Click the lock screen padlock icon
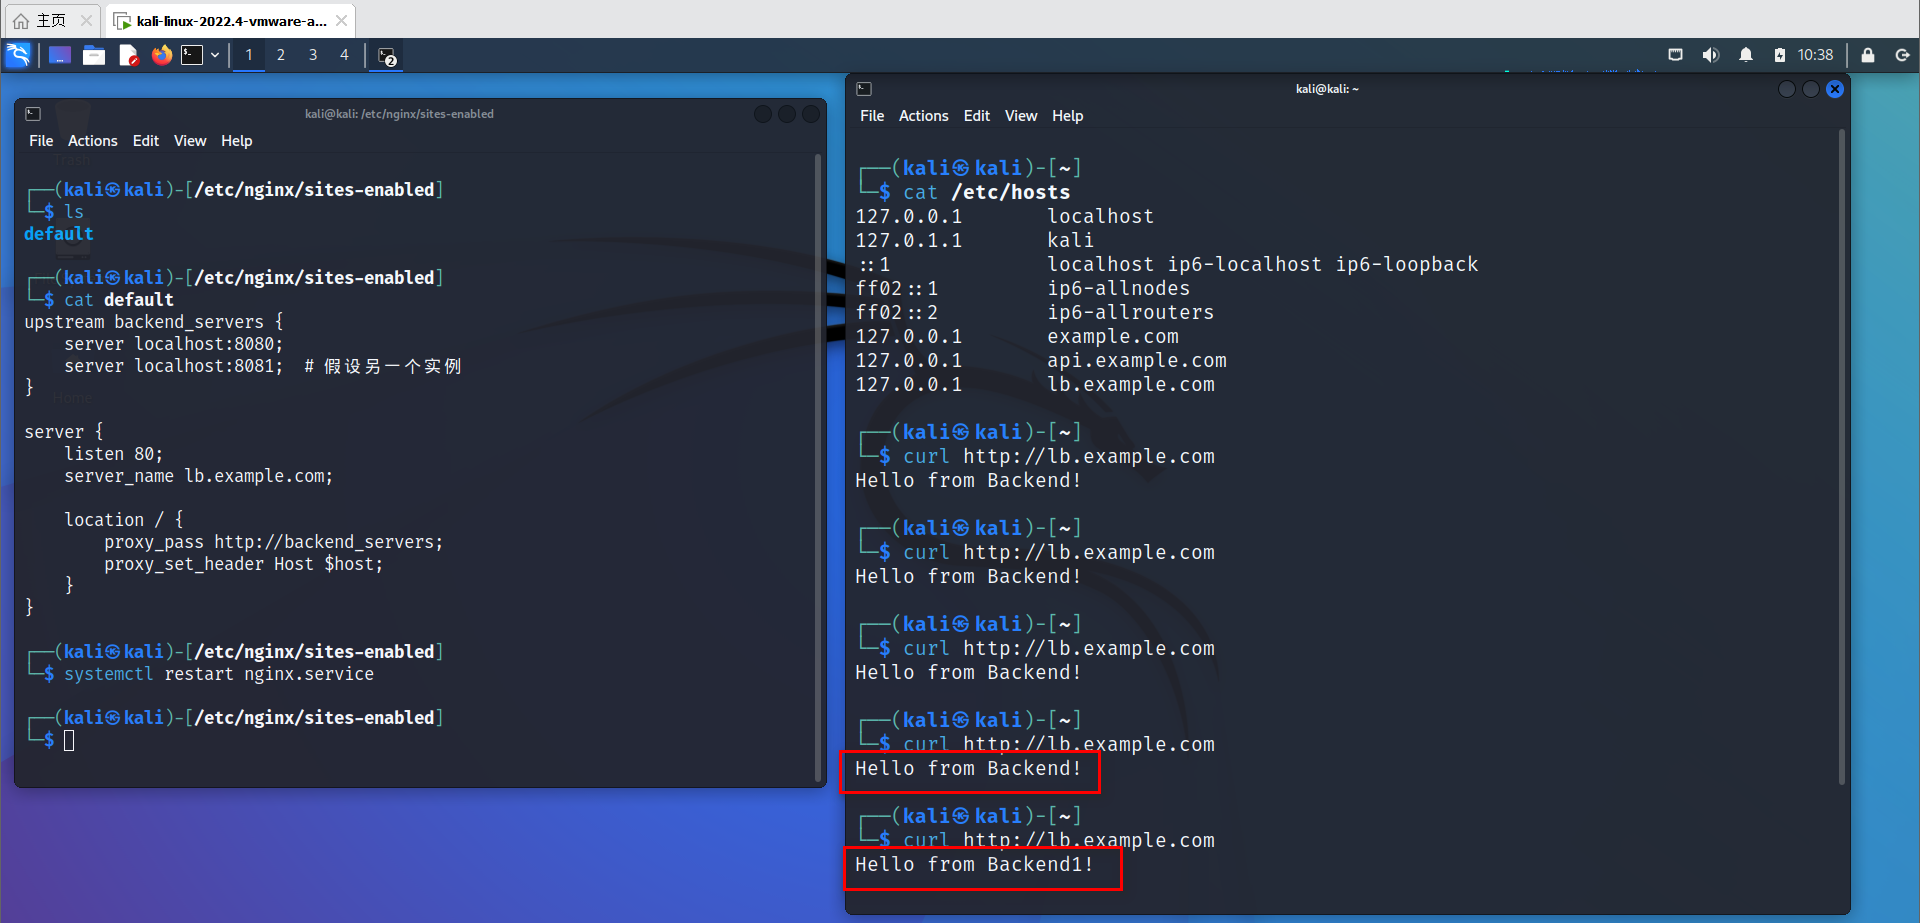Screen dimensions: 1920x923 [1867, 55]
